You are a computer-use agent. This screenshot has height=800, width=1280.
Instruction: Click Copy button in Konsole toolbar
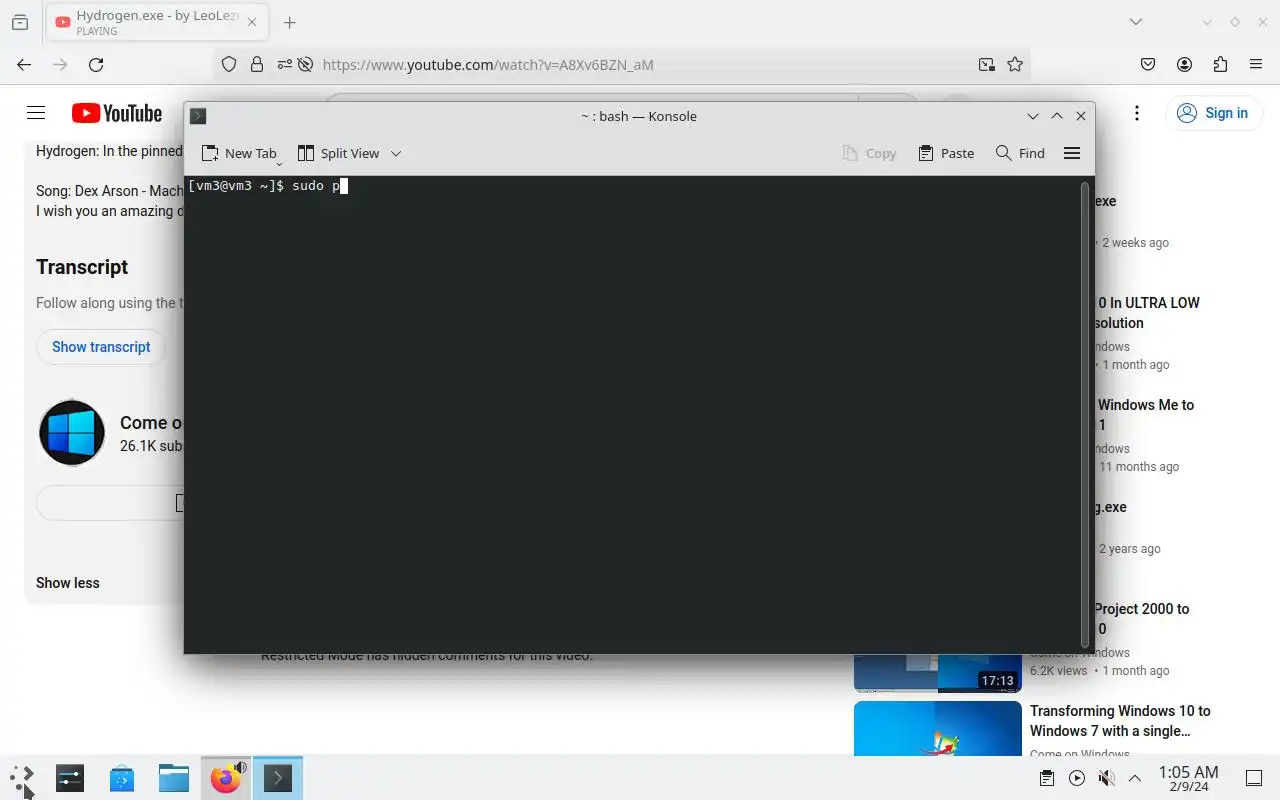[870, 153]
